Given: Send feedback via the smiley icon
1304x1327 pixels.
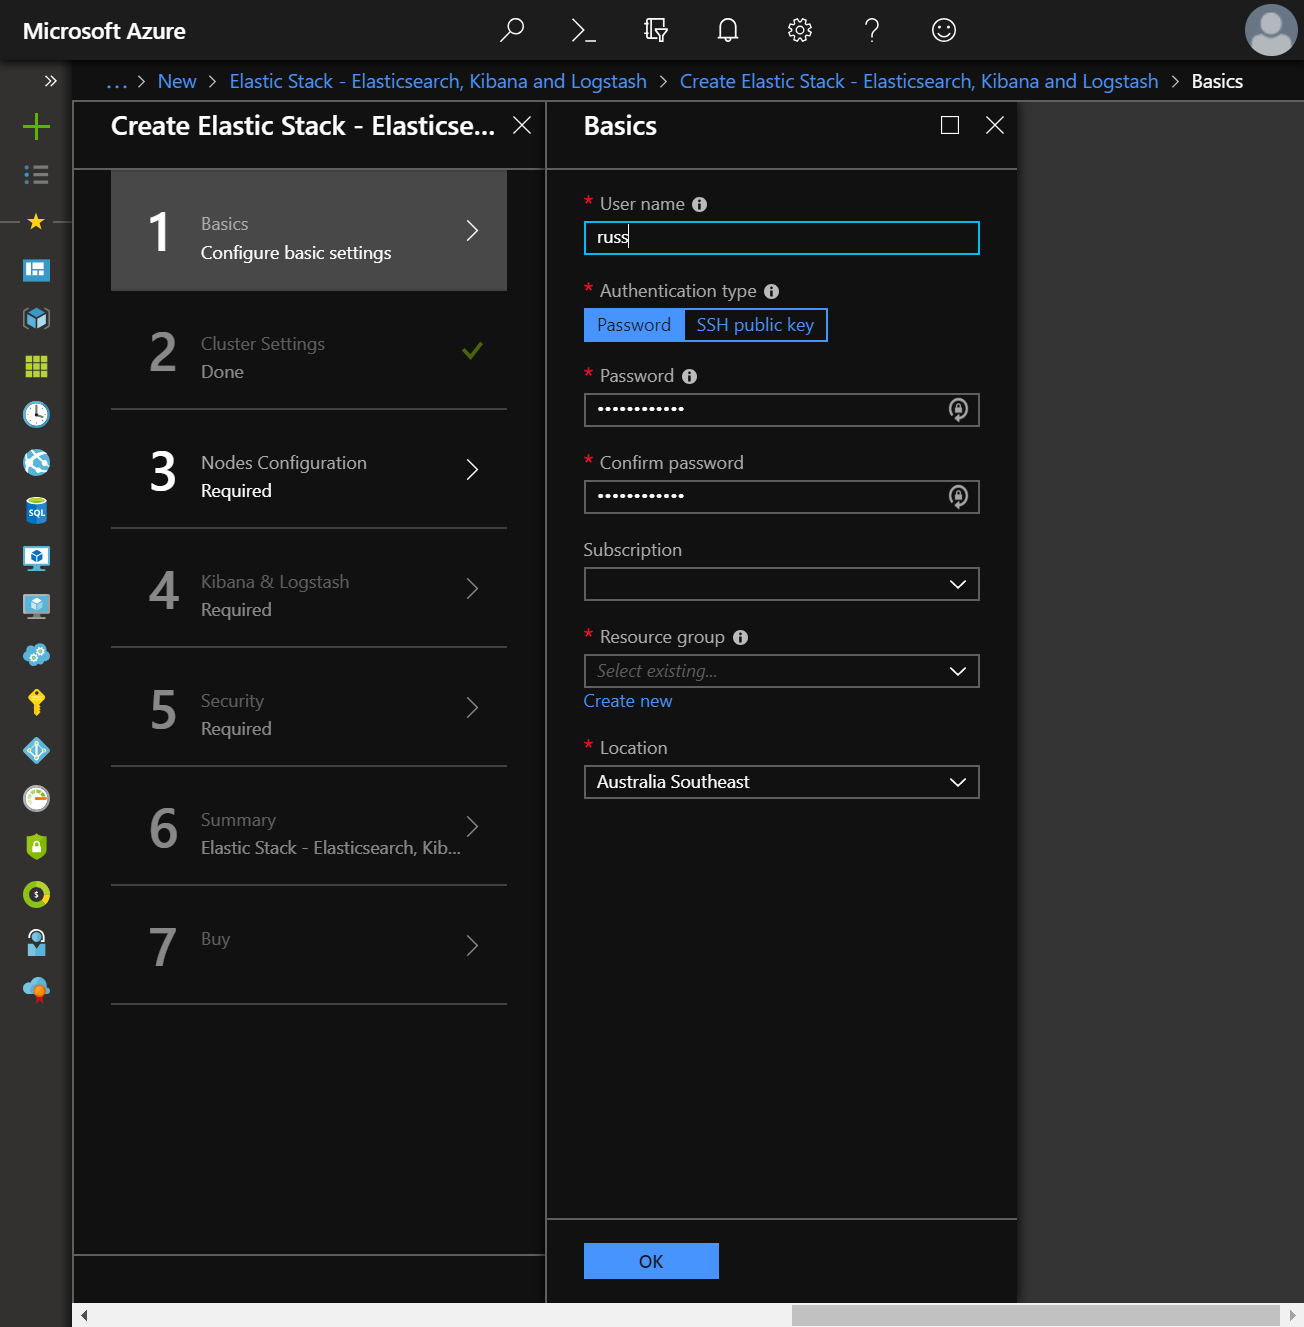Looking at the screenshot, I should (x=943, y=30).
